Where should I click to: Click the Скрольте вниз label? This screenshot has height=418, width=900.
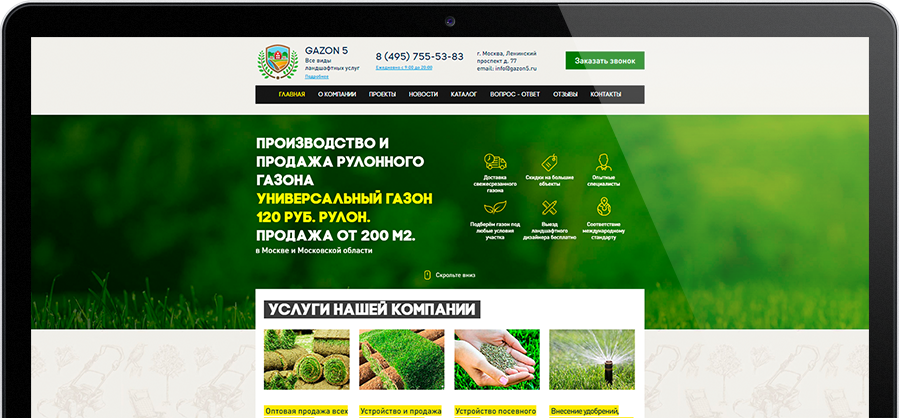[x=455, y=275]
